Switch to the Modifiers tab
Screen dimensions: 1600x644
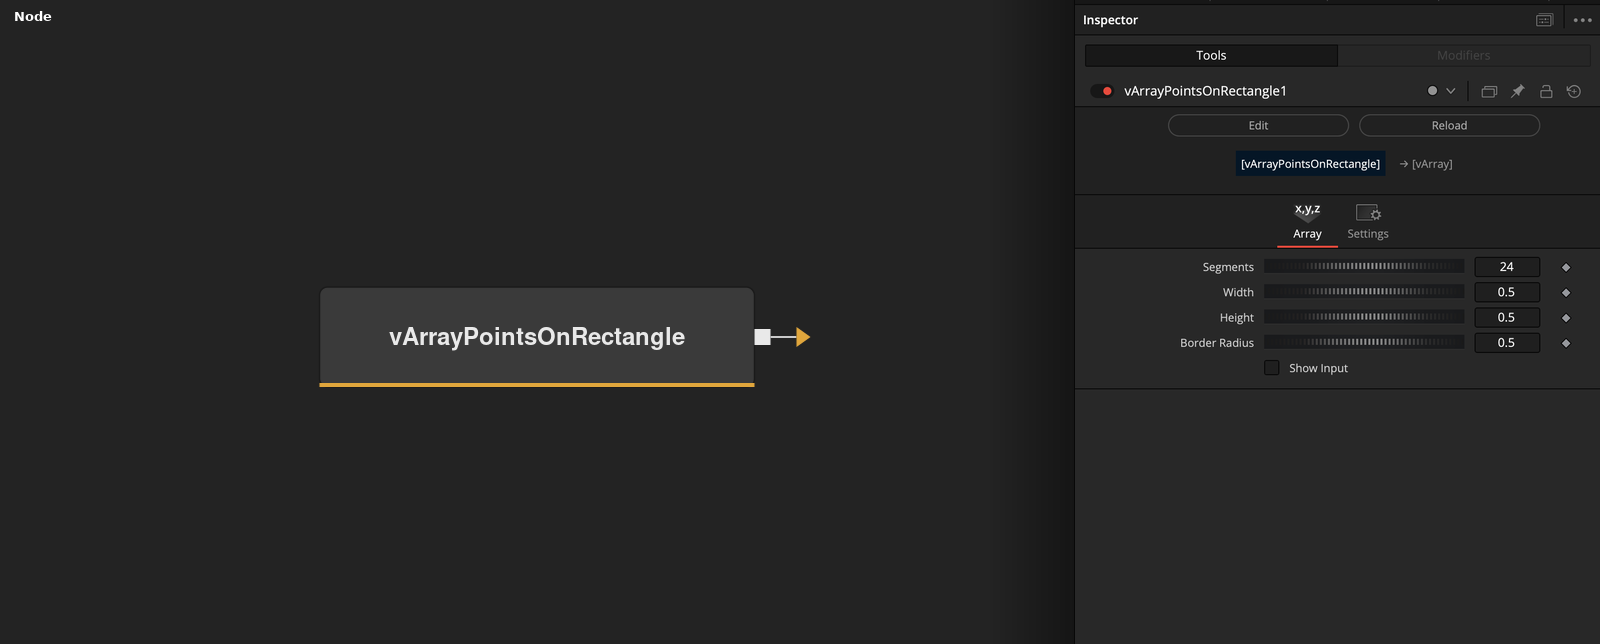pos(1464,55)
